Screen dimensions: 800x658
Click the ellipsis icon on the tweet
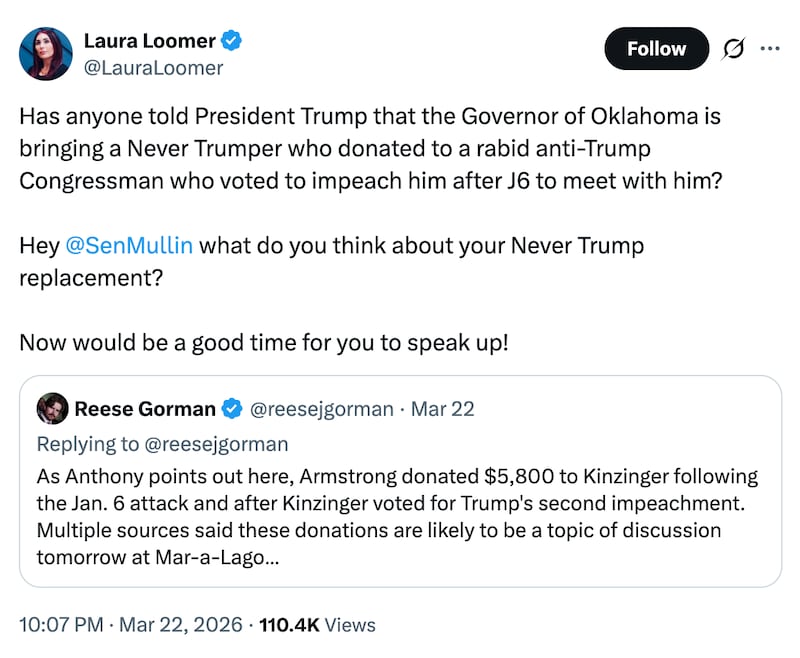(772, 48)
